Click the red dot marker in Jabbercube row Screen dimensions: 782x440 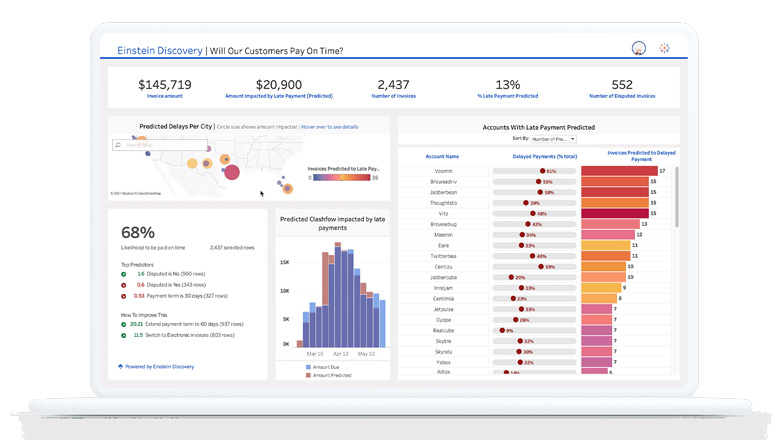[511, 277]
